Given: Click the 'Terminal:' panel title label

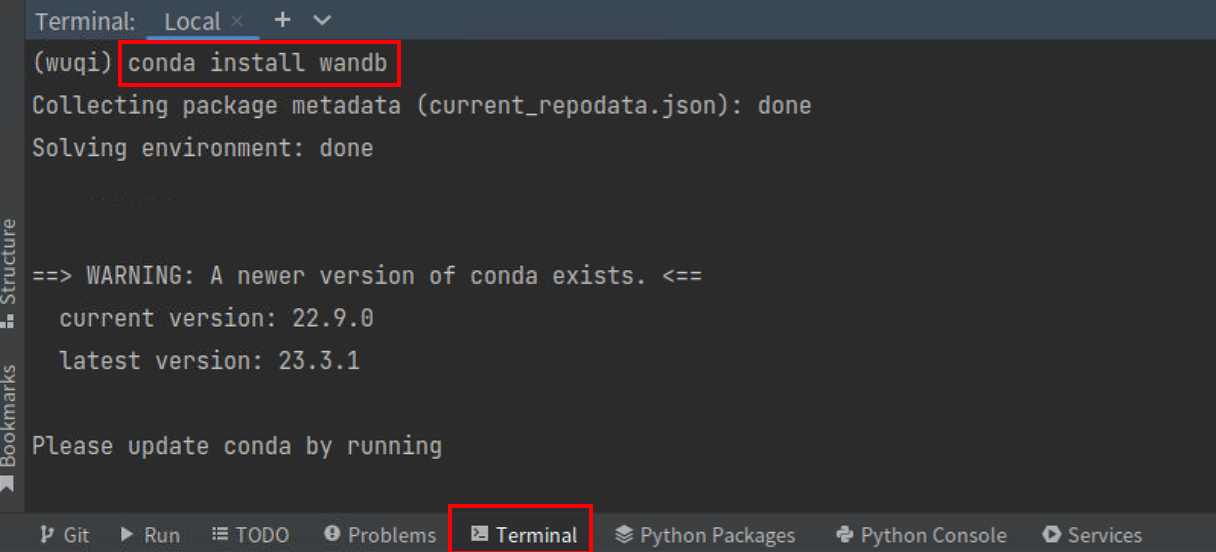Looking at the screenshot, I should [x=85, y=21].
